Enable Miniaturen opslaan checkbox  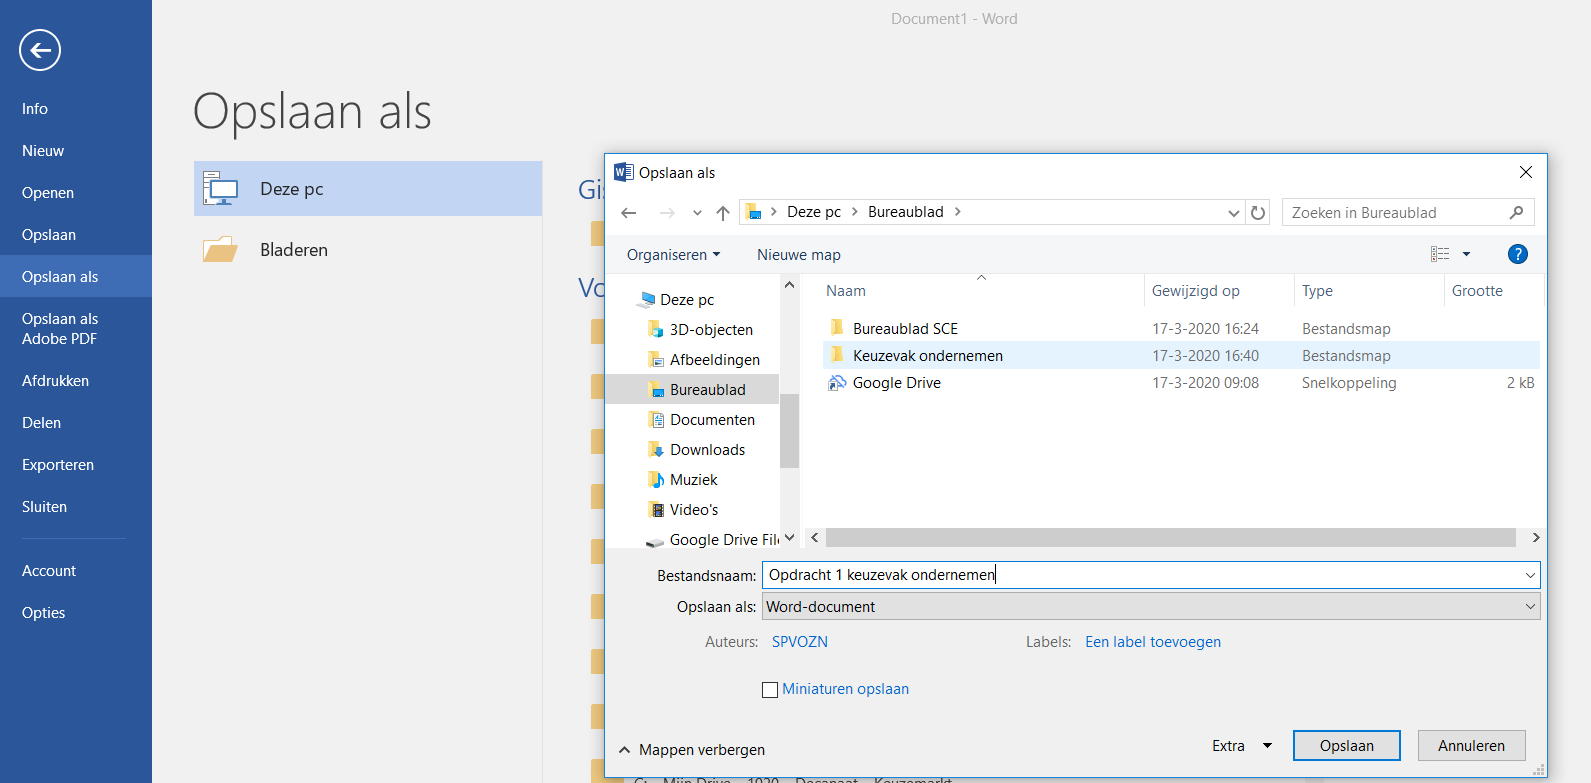coord(770,689)
